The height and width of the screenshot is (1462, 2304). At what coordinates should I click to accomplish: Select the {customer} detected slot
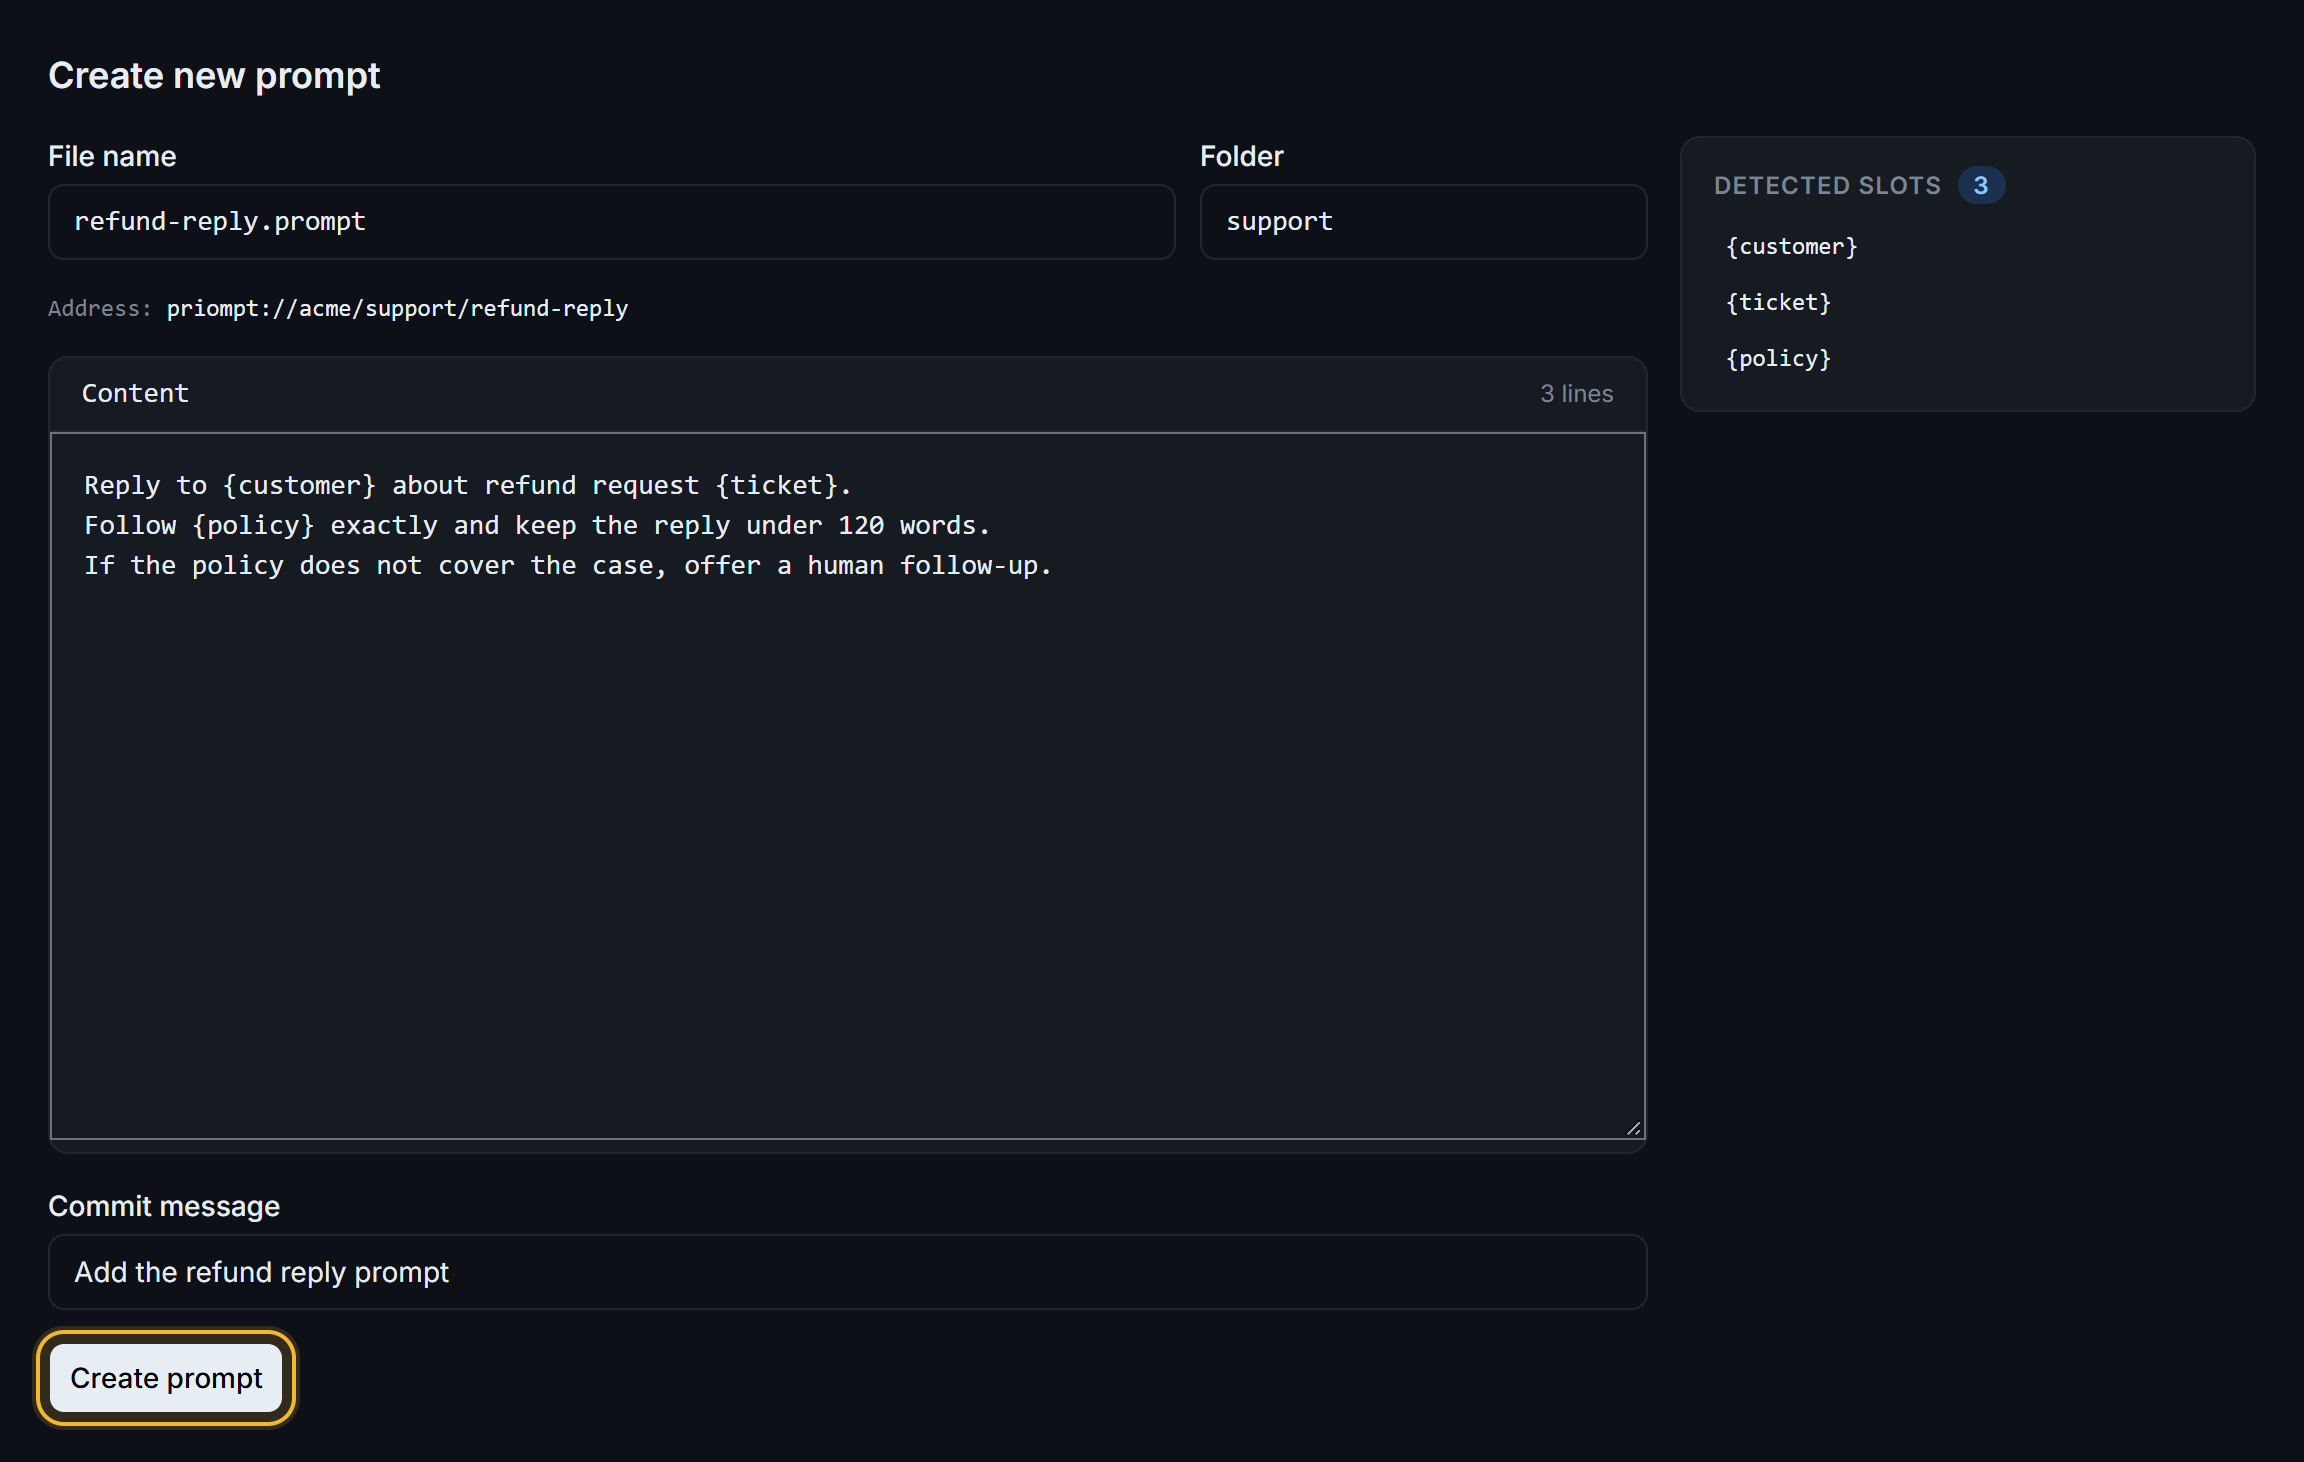[1791, 247]
